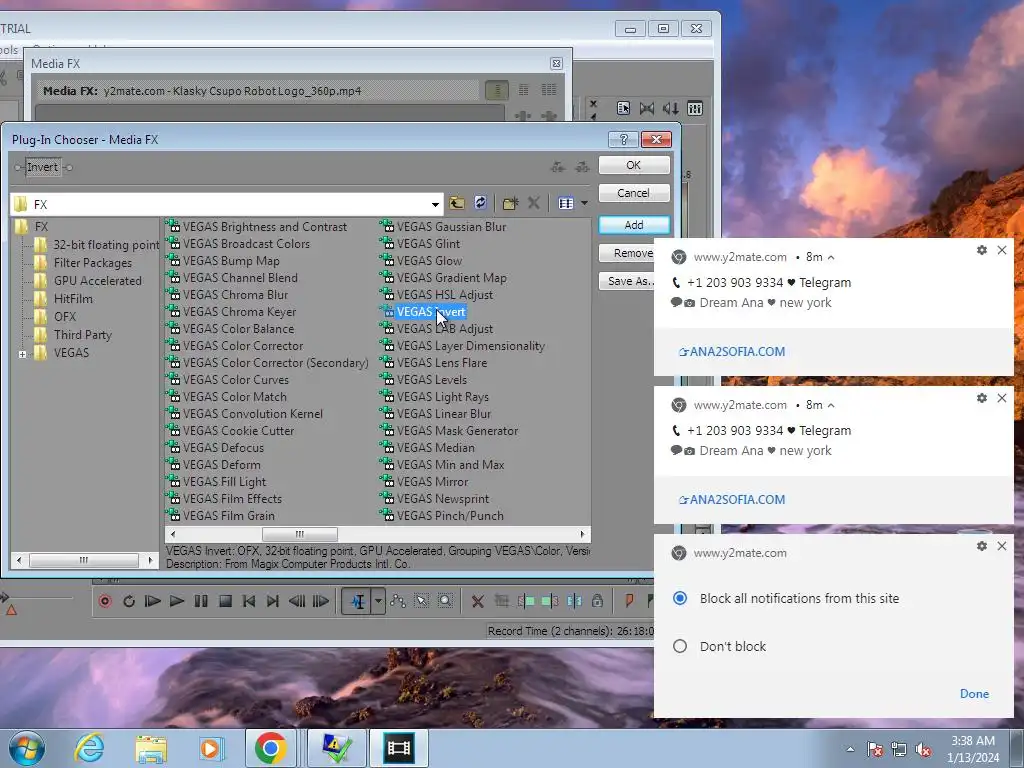
Task: Click the Add button
Action: tap(633, 225)
